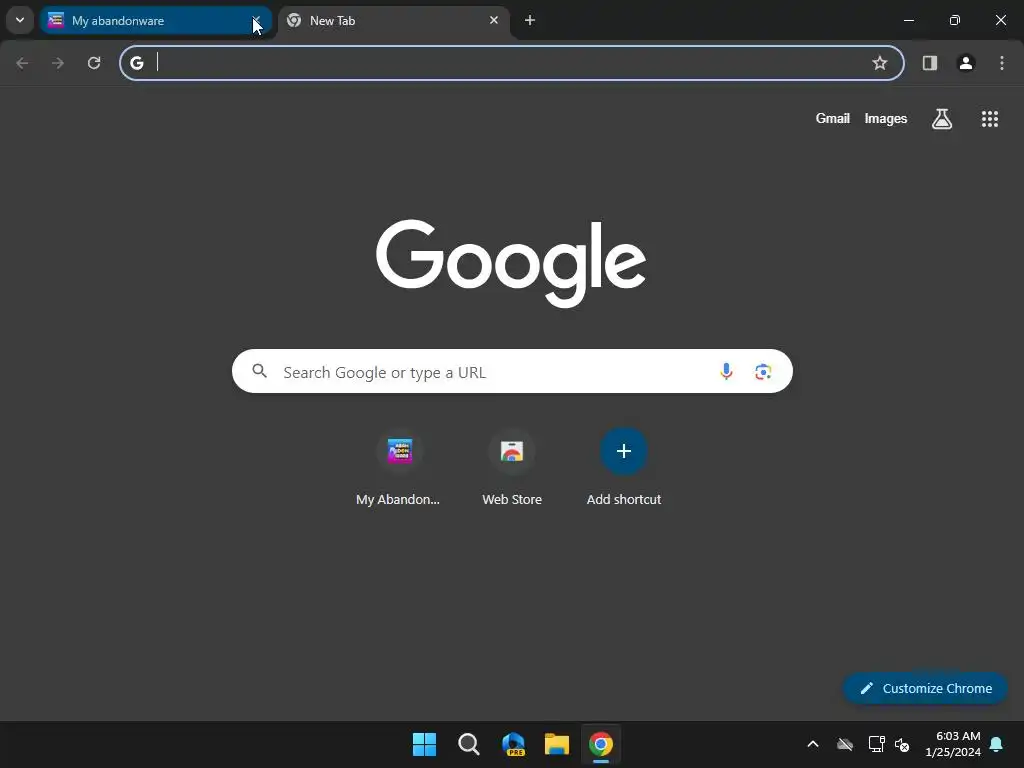1024x768 pixels.
Task: Open the My Abandonware shortcut tile
Action: 398,468
